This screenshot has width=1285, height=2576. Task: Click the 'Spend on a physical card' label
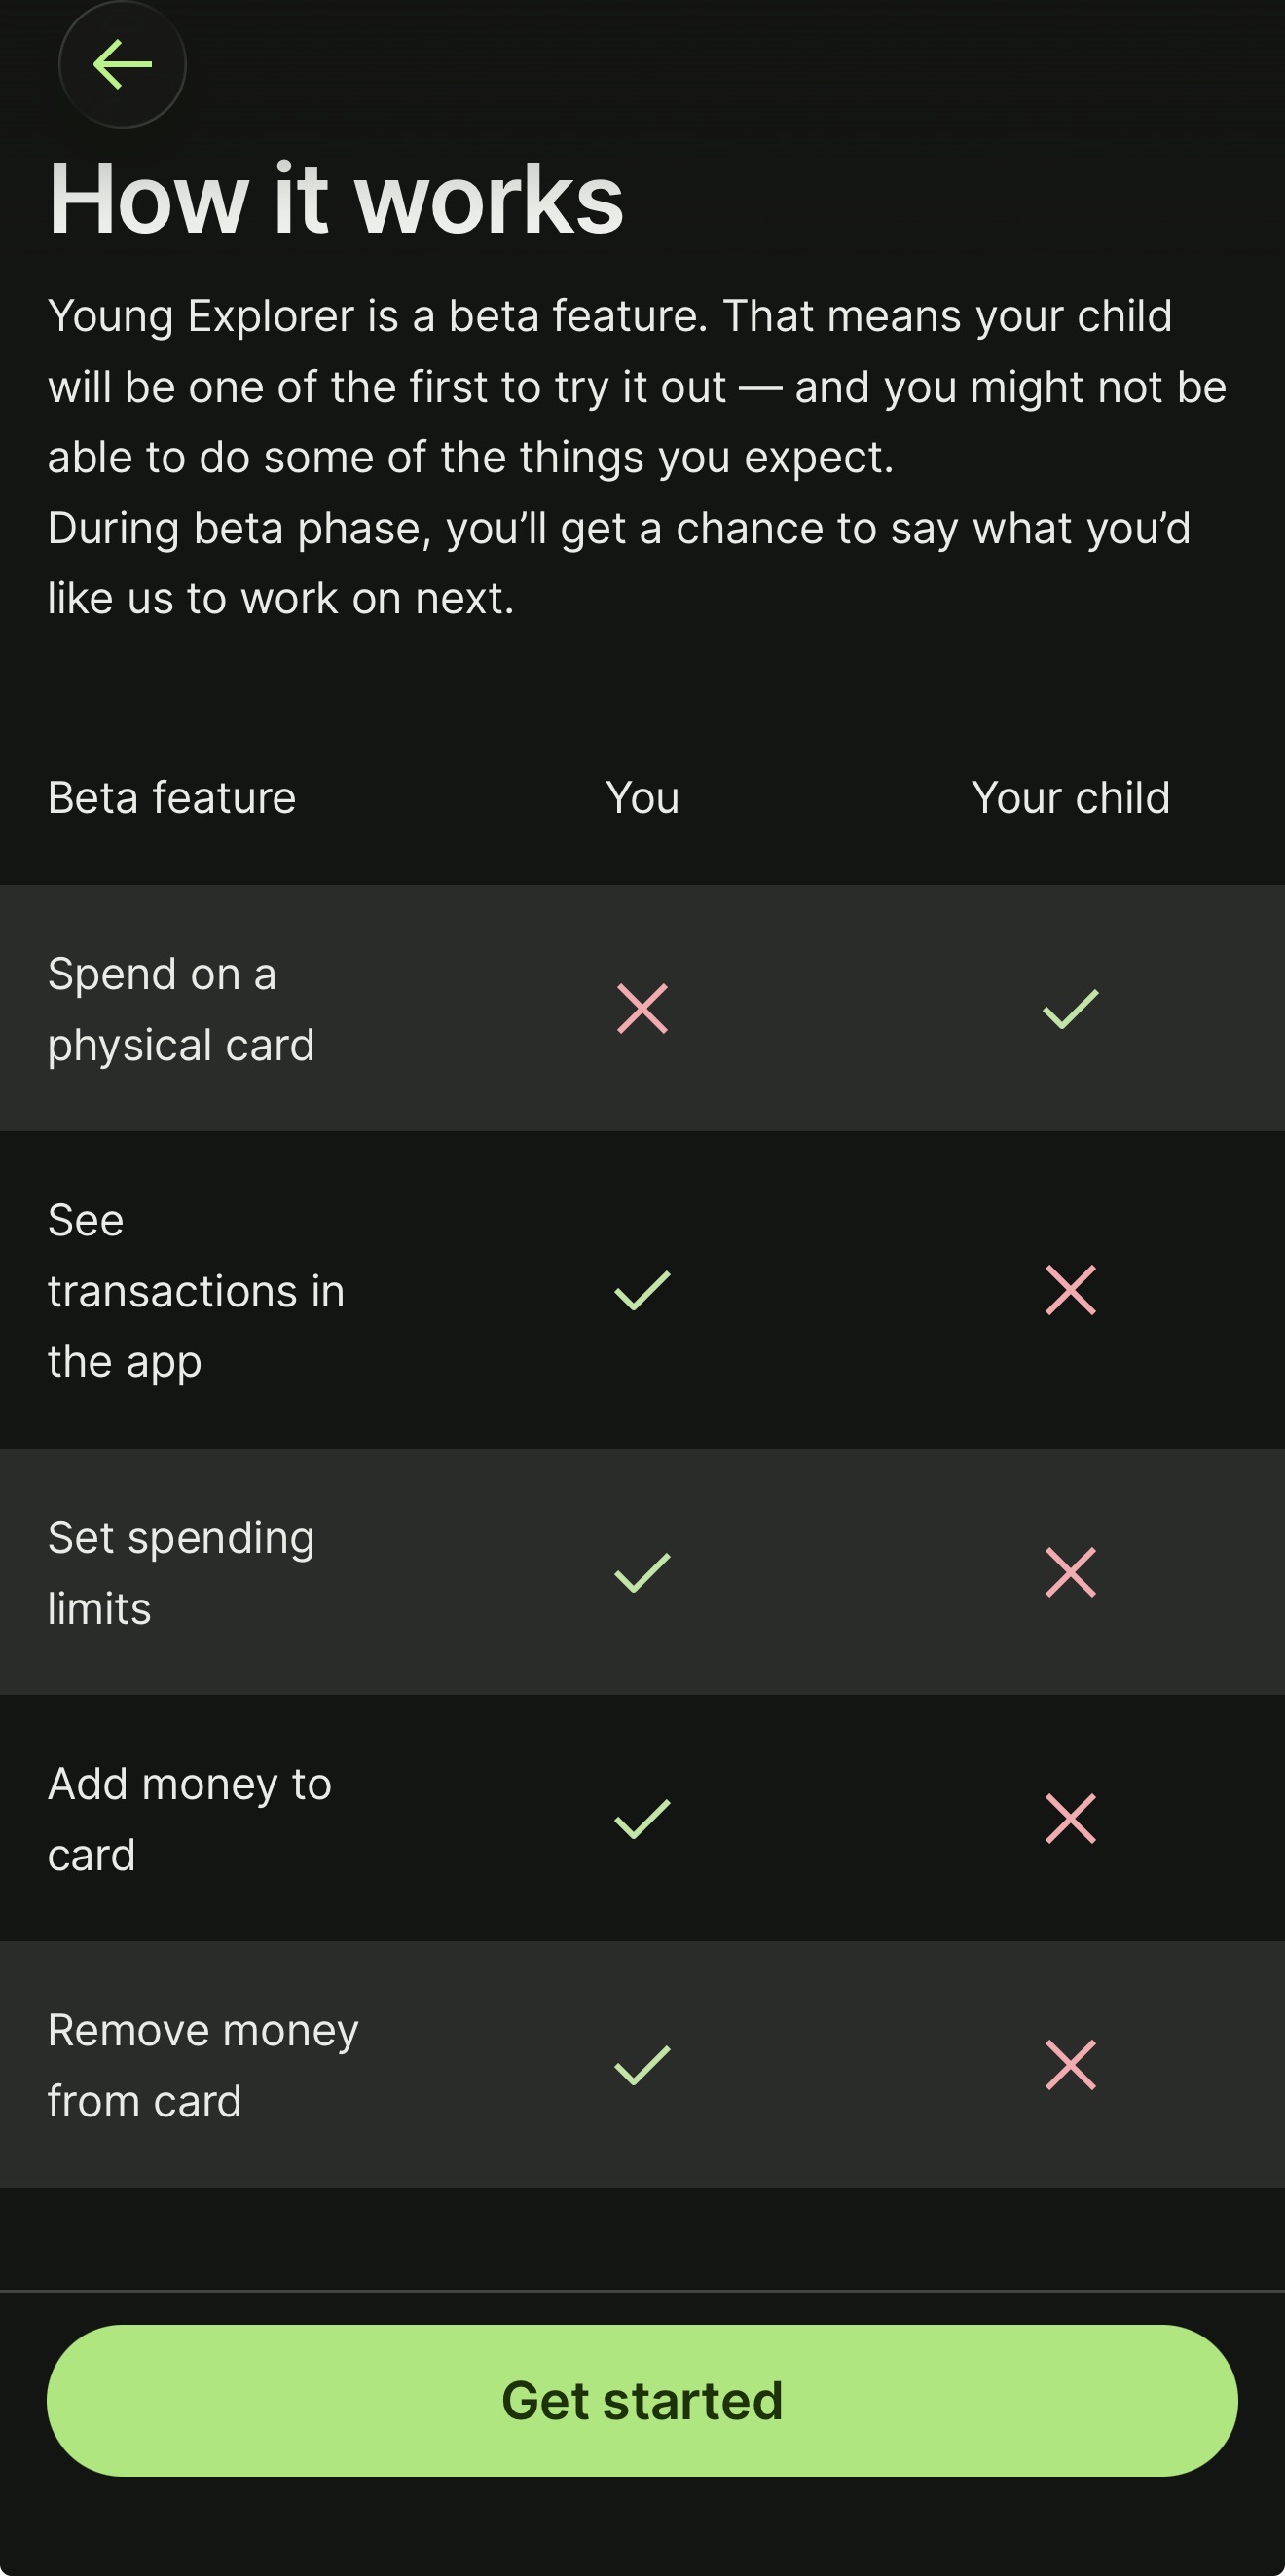(181, 1009)
